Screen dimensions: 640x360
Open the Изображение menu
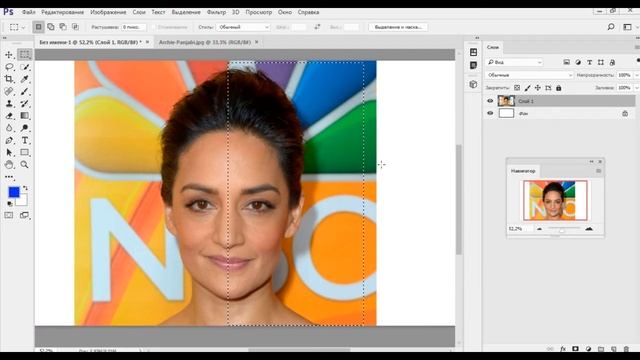[108, 12]
